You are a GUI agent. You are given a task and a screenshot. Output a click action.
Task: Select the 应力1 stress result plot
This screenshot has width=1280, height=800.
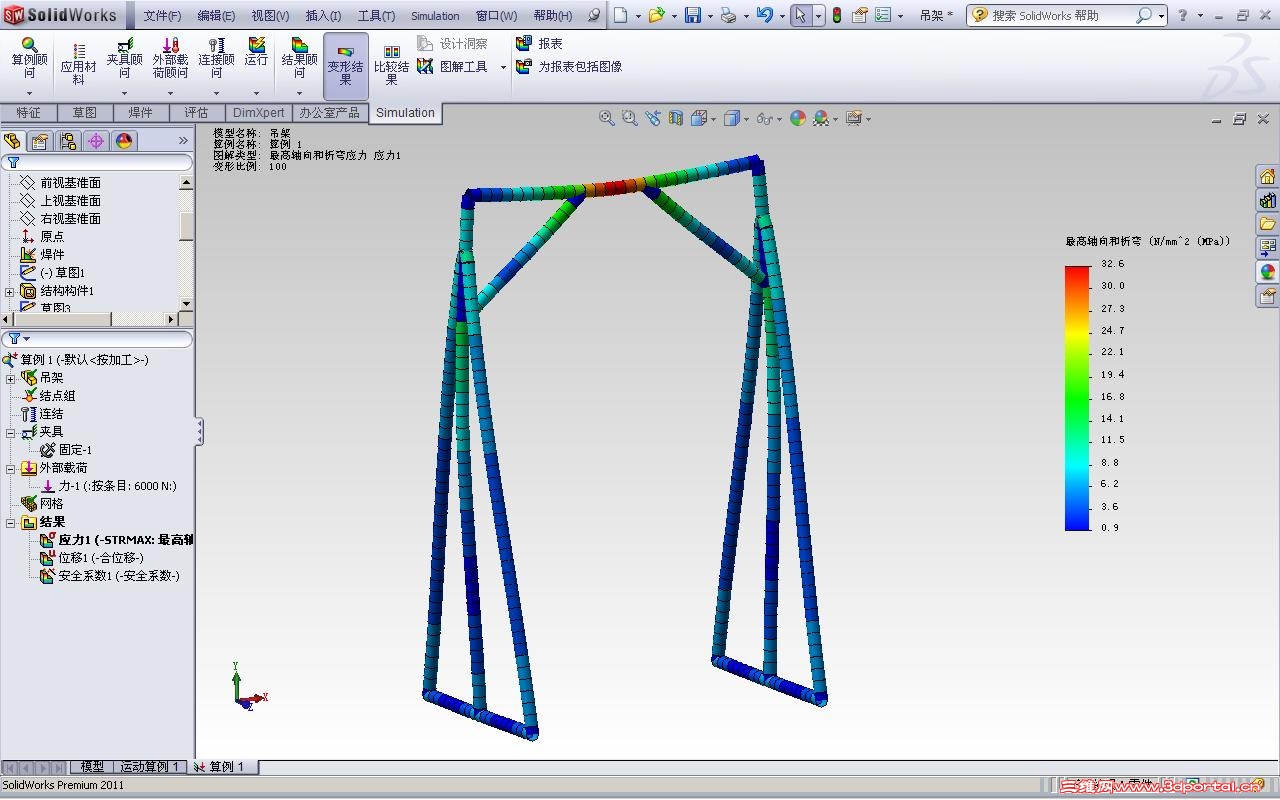tap(117, 540)
